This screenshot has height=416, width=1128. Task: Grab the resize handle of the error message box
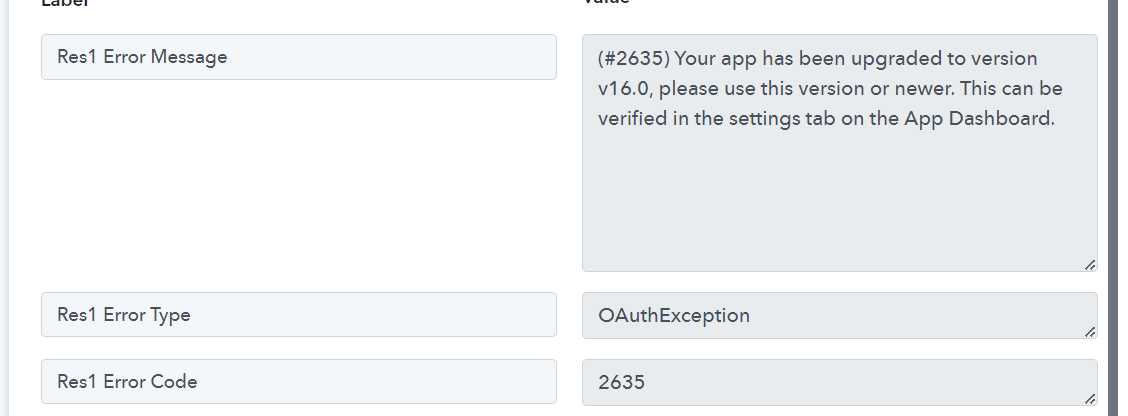[1089, 264]
